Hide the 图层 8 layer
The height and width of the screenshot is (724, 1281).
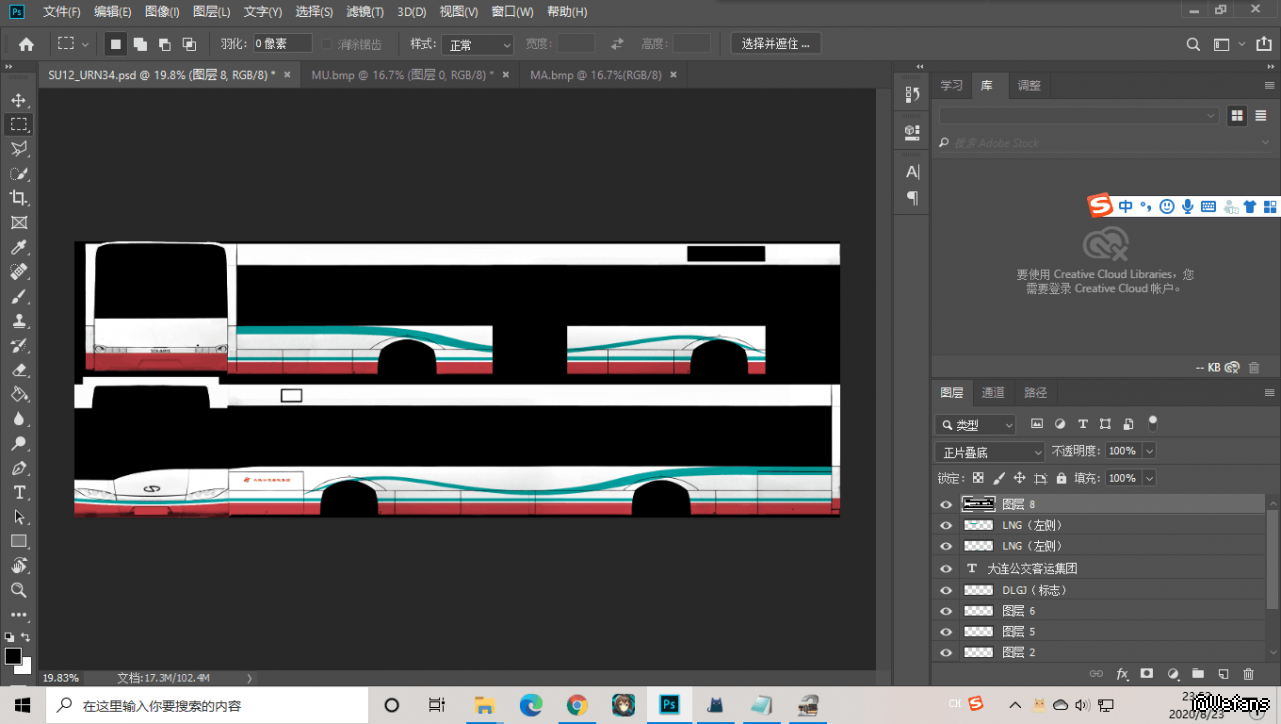point(946,504)
